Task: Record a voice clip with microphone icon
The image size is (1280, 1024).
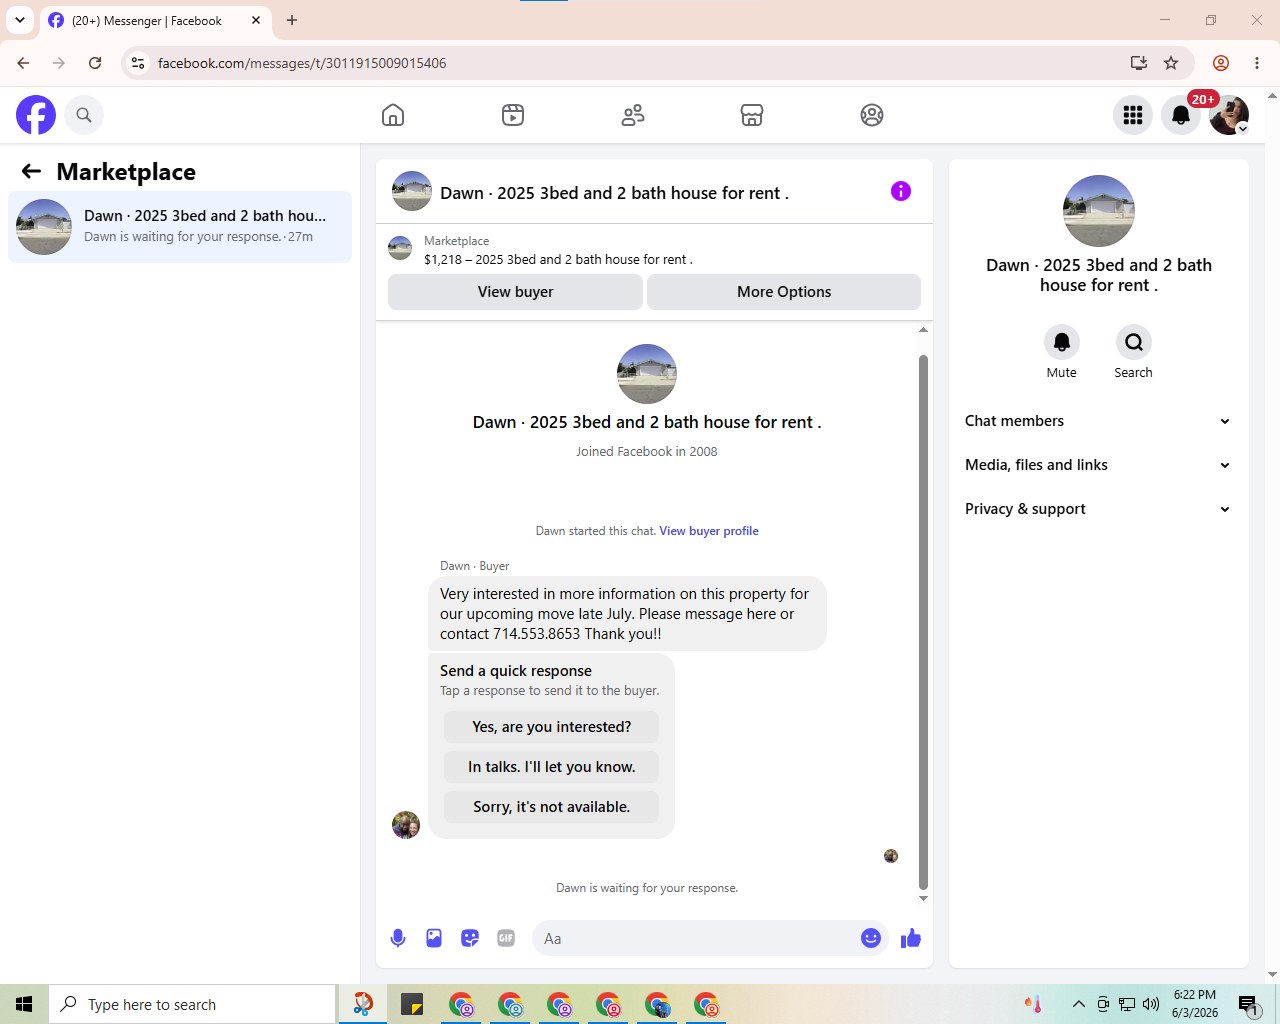Action: coord(398,938)
